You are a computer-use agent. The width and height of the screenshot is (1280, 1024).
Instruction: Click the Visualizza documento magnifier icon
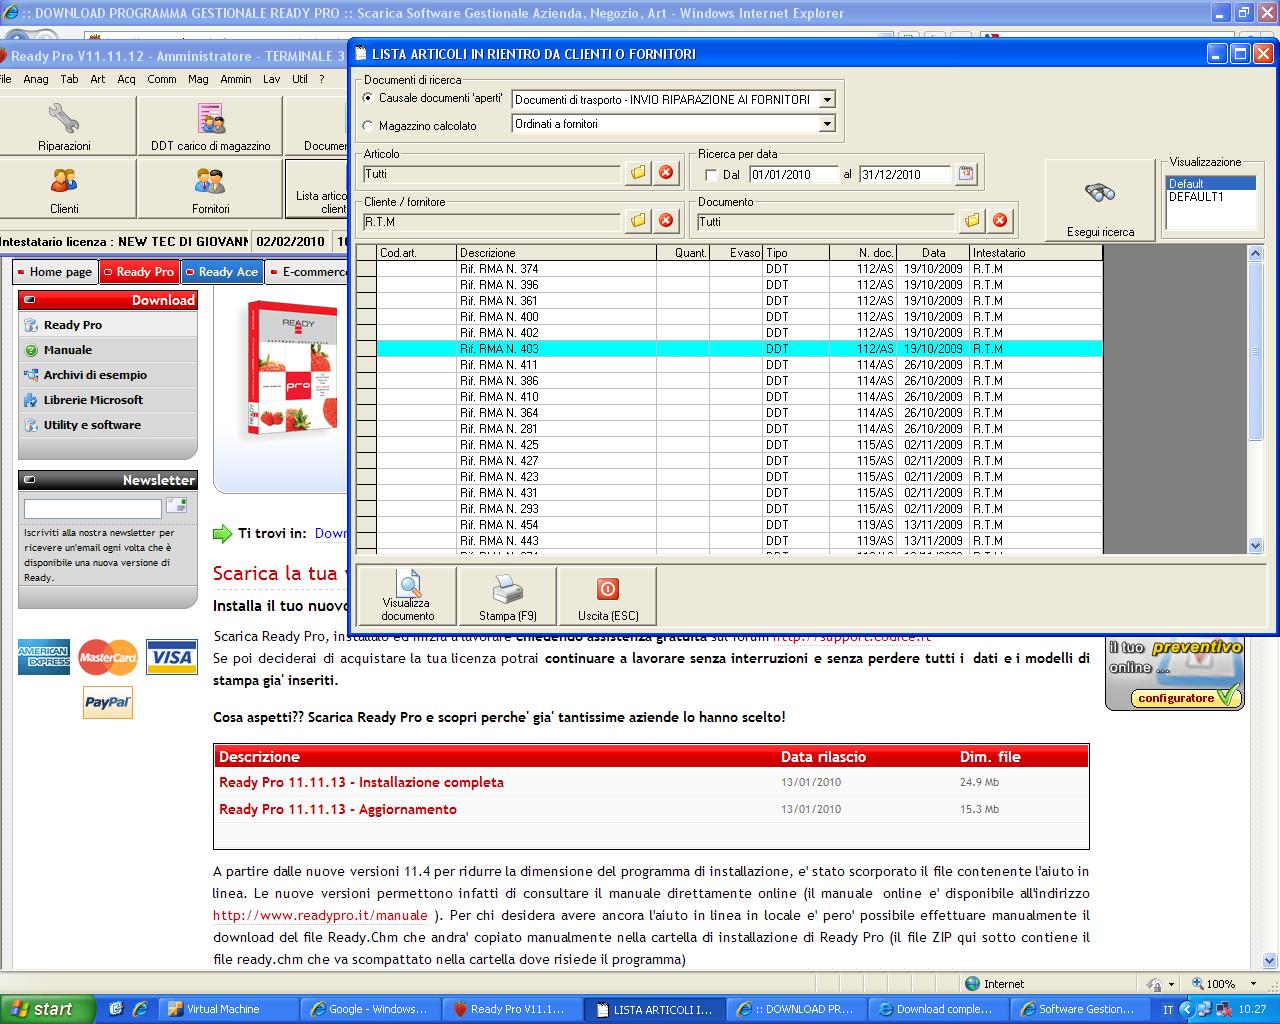pyautogui.click(x=408, y=584)
